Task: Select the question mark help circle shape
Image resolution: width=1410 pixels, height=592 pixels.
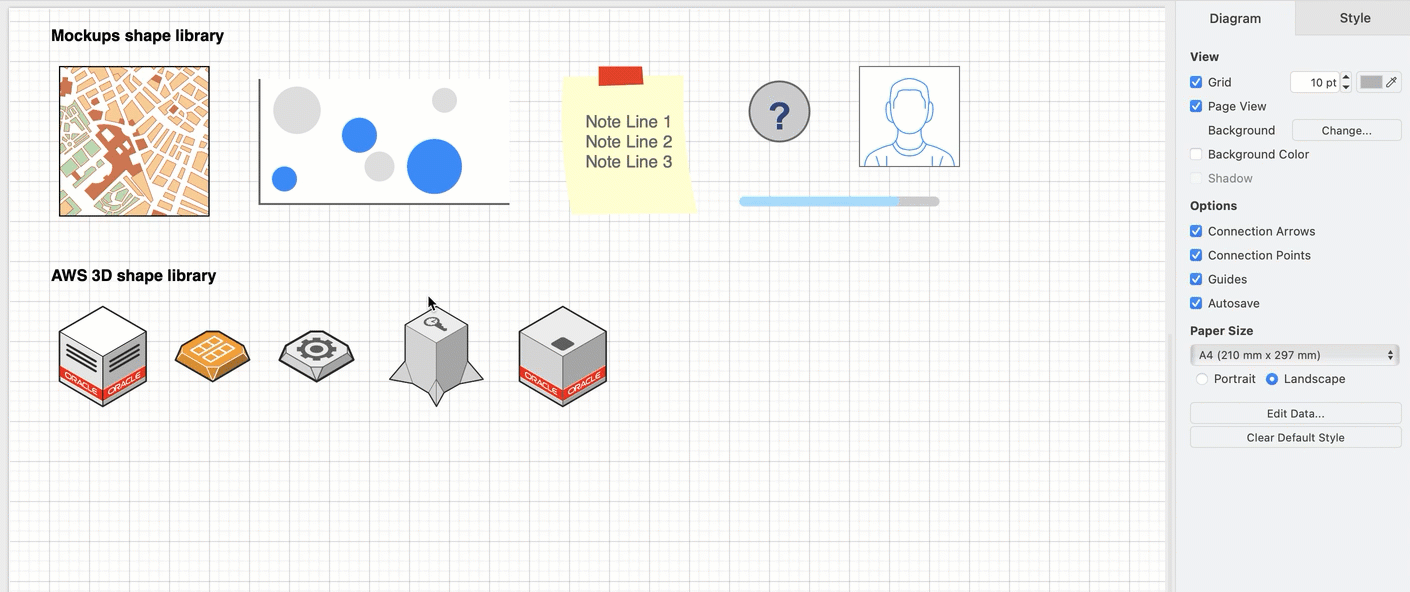Action: [x=779, y=111]
